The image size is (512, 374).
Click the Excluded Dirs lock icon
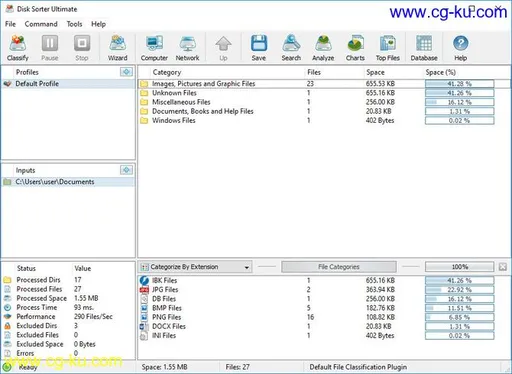point(7,326)
